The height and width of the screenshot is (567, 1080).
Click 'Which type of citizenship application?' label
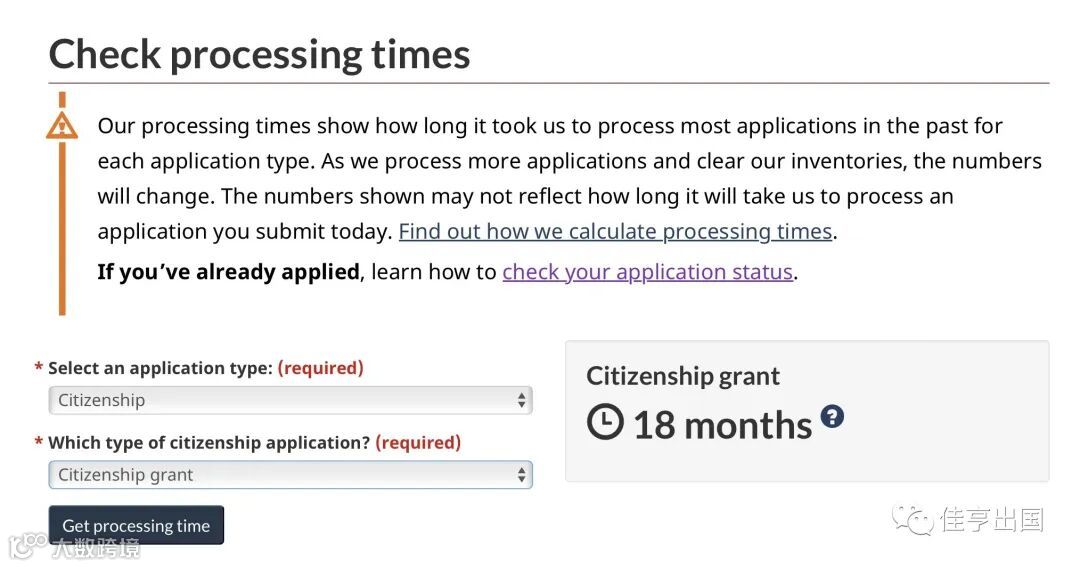(x=209, y=442)
